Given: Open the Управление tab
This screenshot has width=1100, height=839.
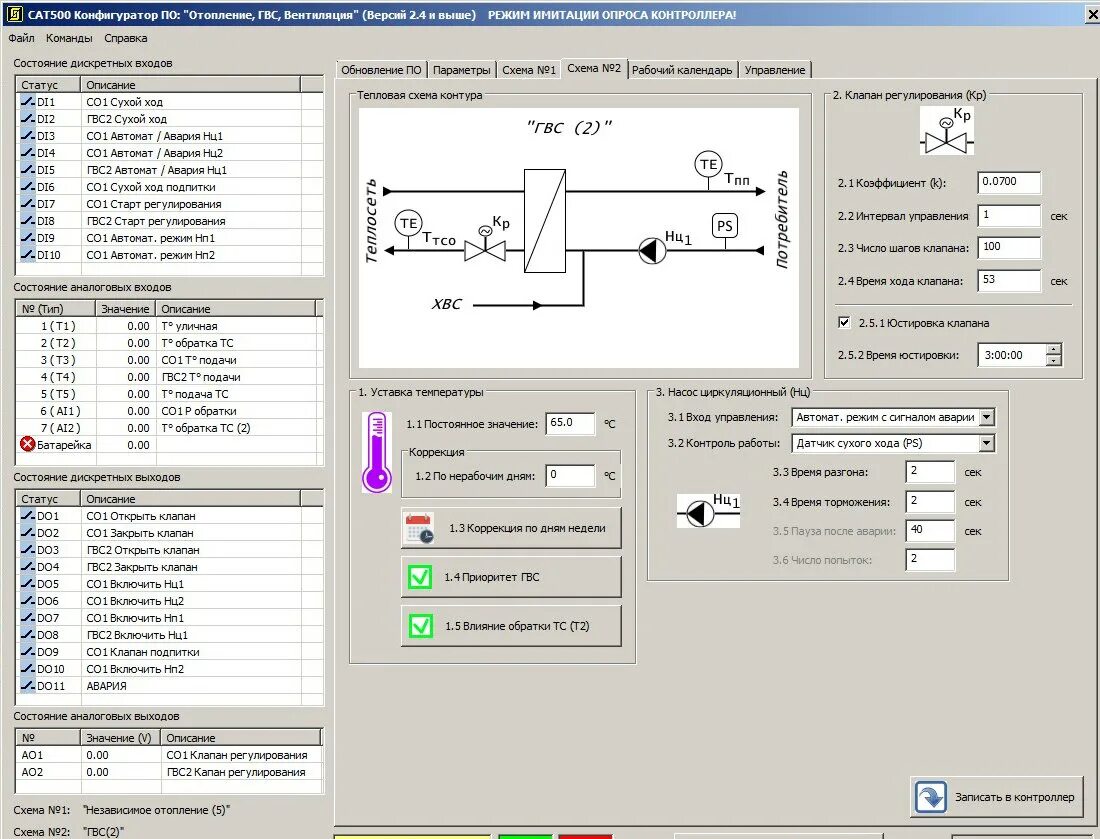Looking at the screenshot, I should click(x=774, y=70).
